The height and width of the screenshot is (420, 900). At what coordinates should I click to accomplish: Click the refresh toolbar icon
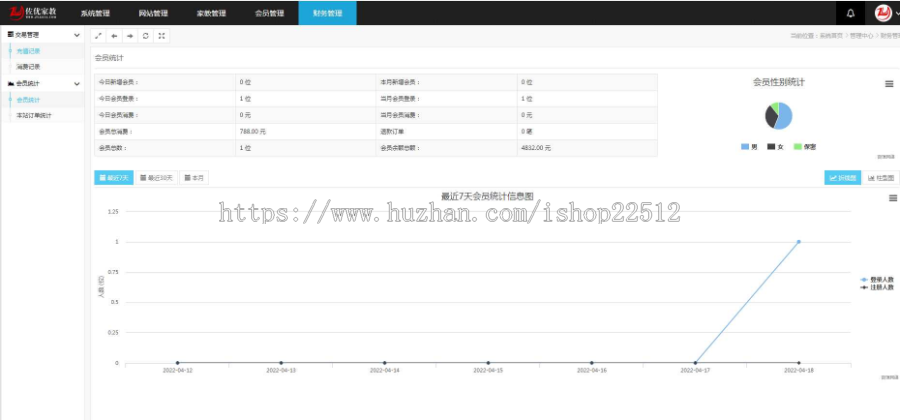point(146,36)
